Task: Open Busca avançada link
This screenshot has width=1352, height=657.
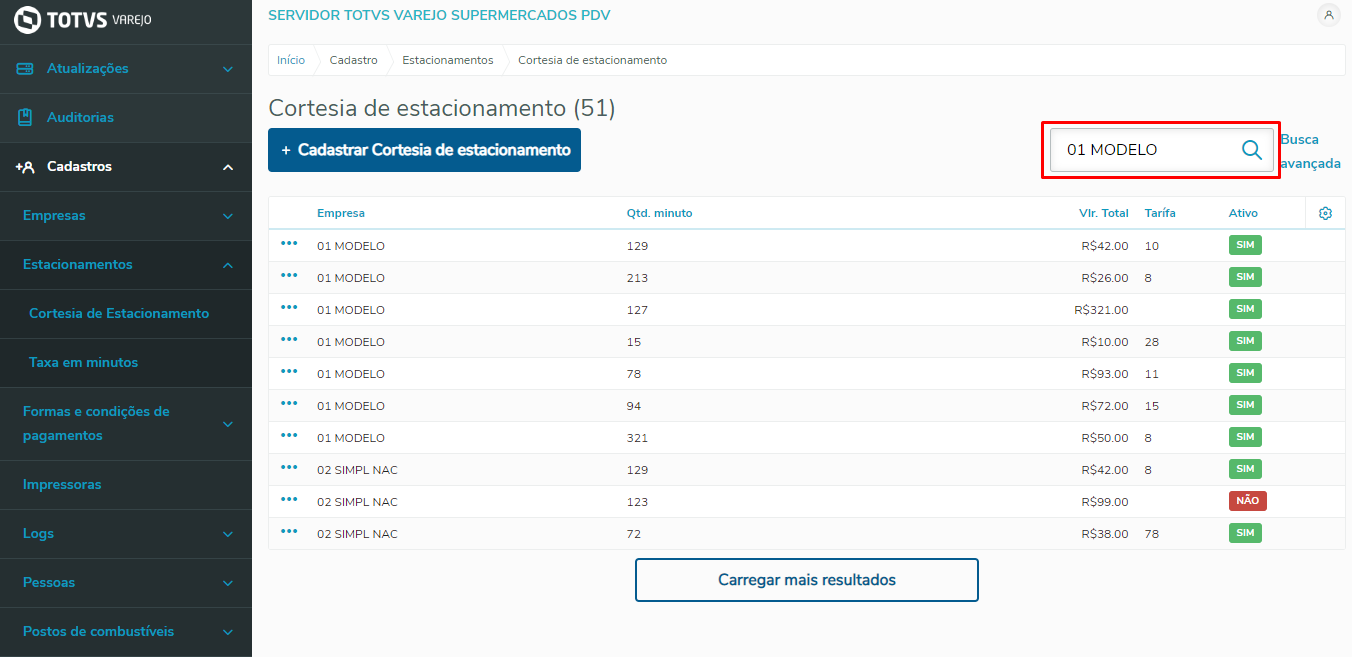Action: (x=1310, y=152)
